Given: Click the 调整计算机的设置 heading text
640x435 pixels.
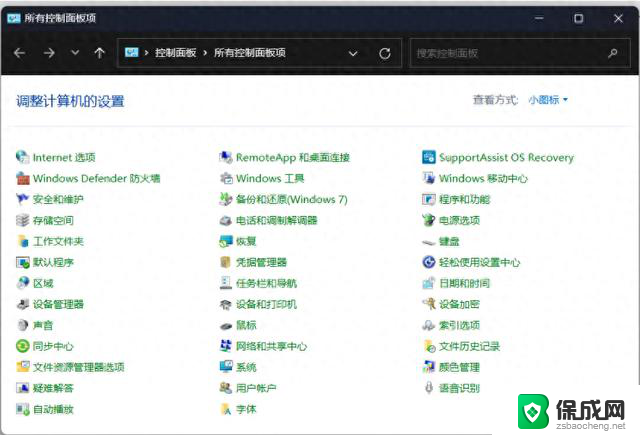Looking at the screenshot, I should (70, 101).
